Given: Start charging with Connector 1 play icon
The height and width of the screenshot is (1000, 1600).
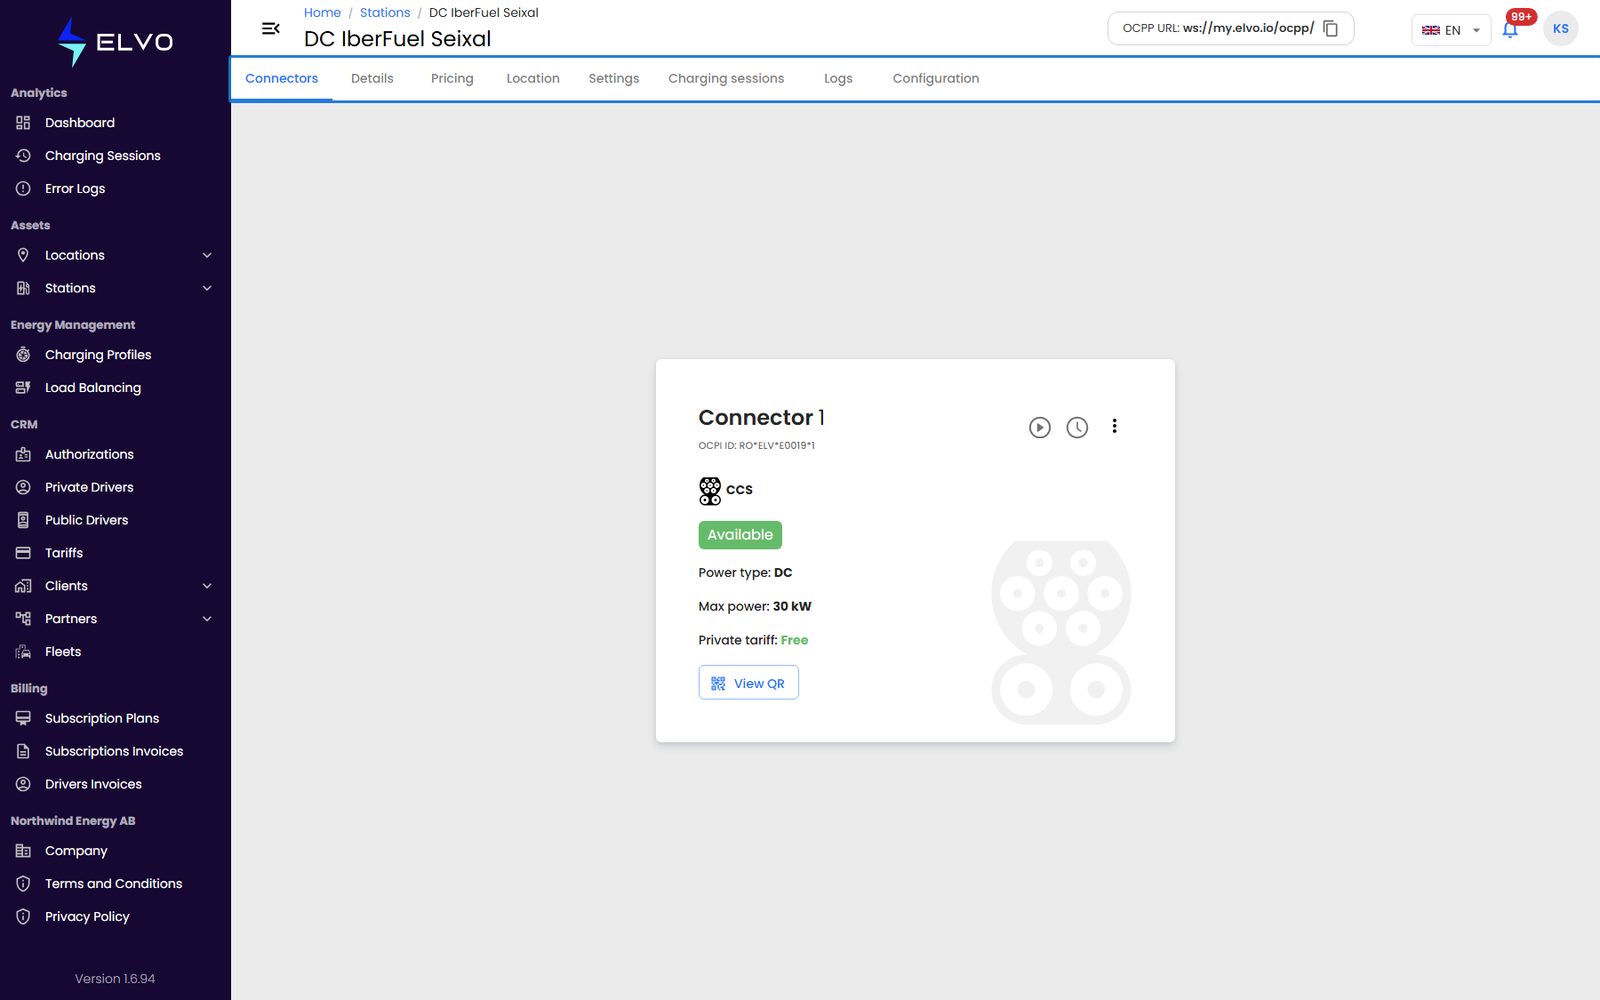Looking at the screenshot, I should 1040,427.
